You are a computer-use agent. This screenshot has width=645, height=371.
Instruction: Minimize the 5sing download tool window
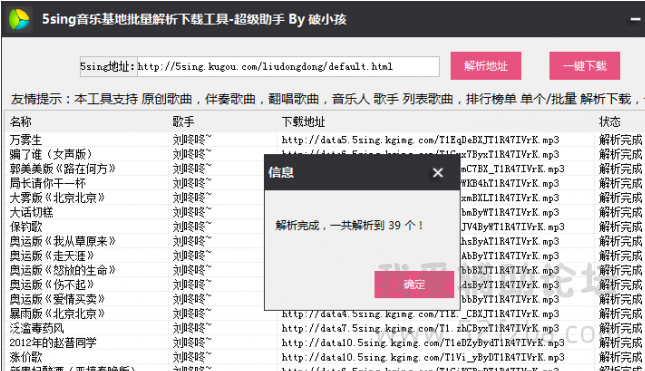coord(636,19)
